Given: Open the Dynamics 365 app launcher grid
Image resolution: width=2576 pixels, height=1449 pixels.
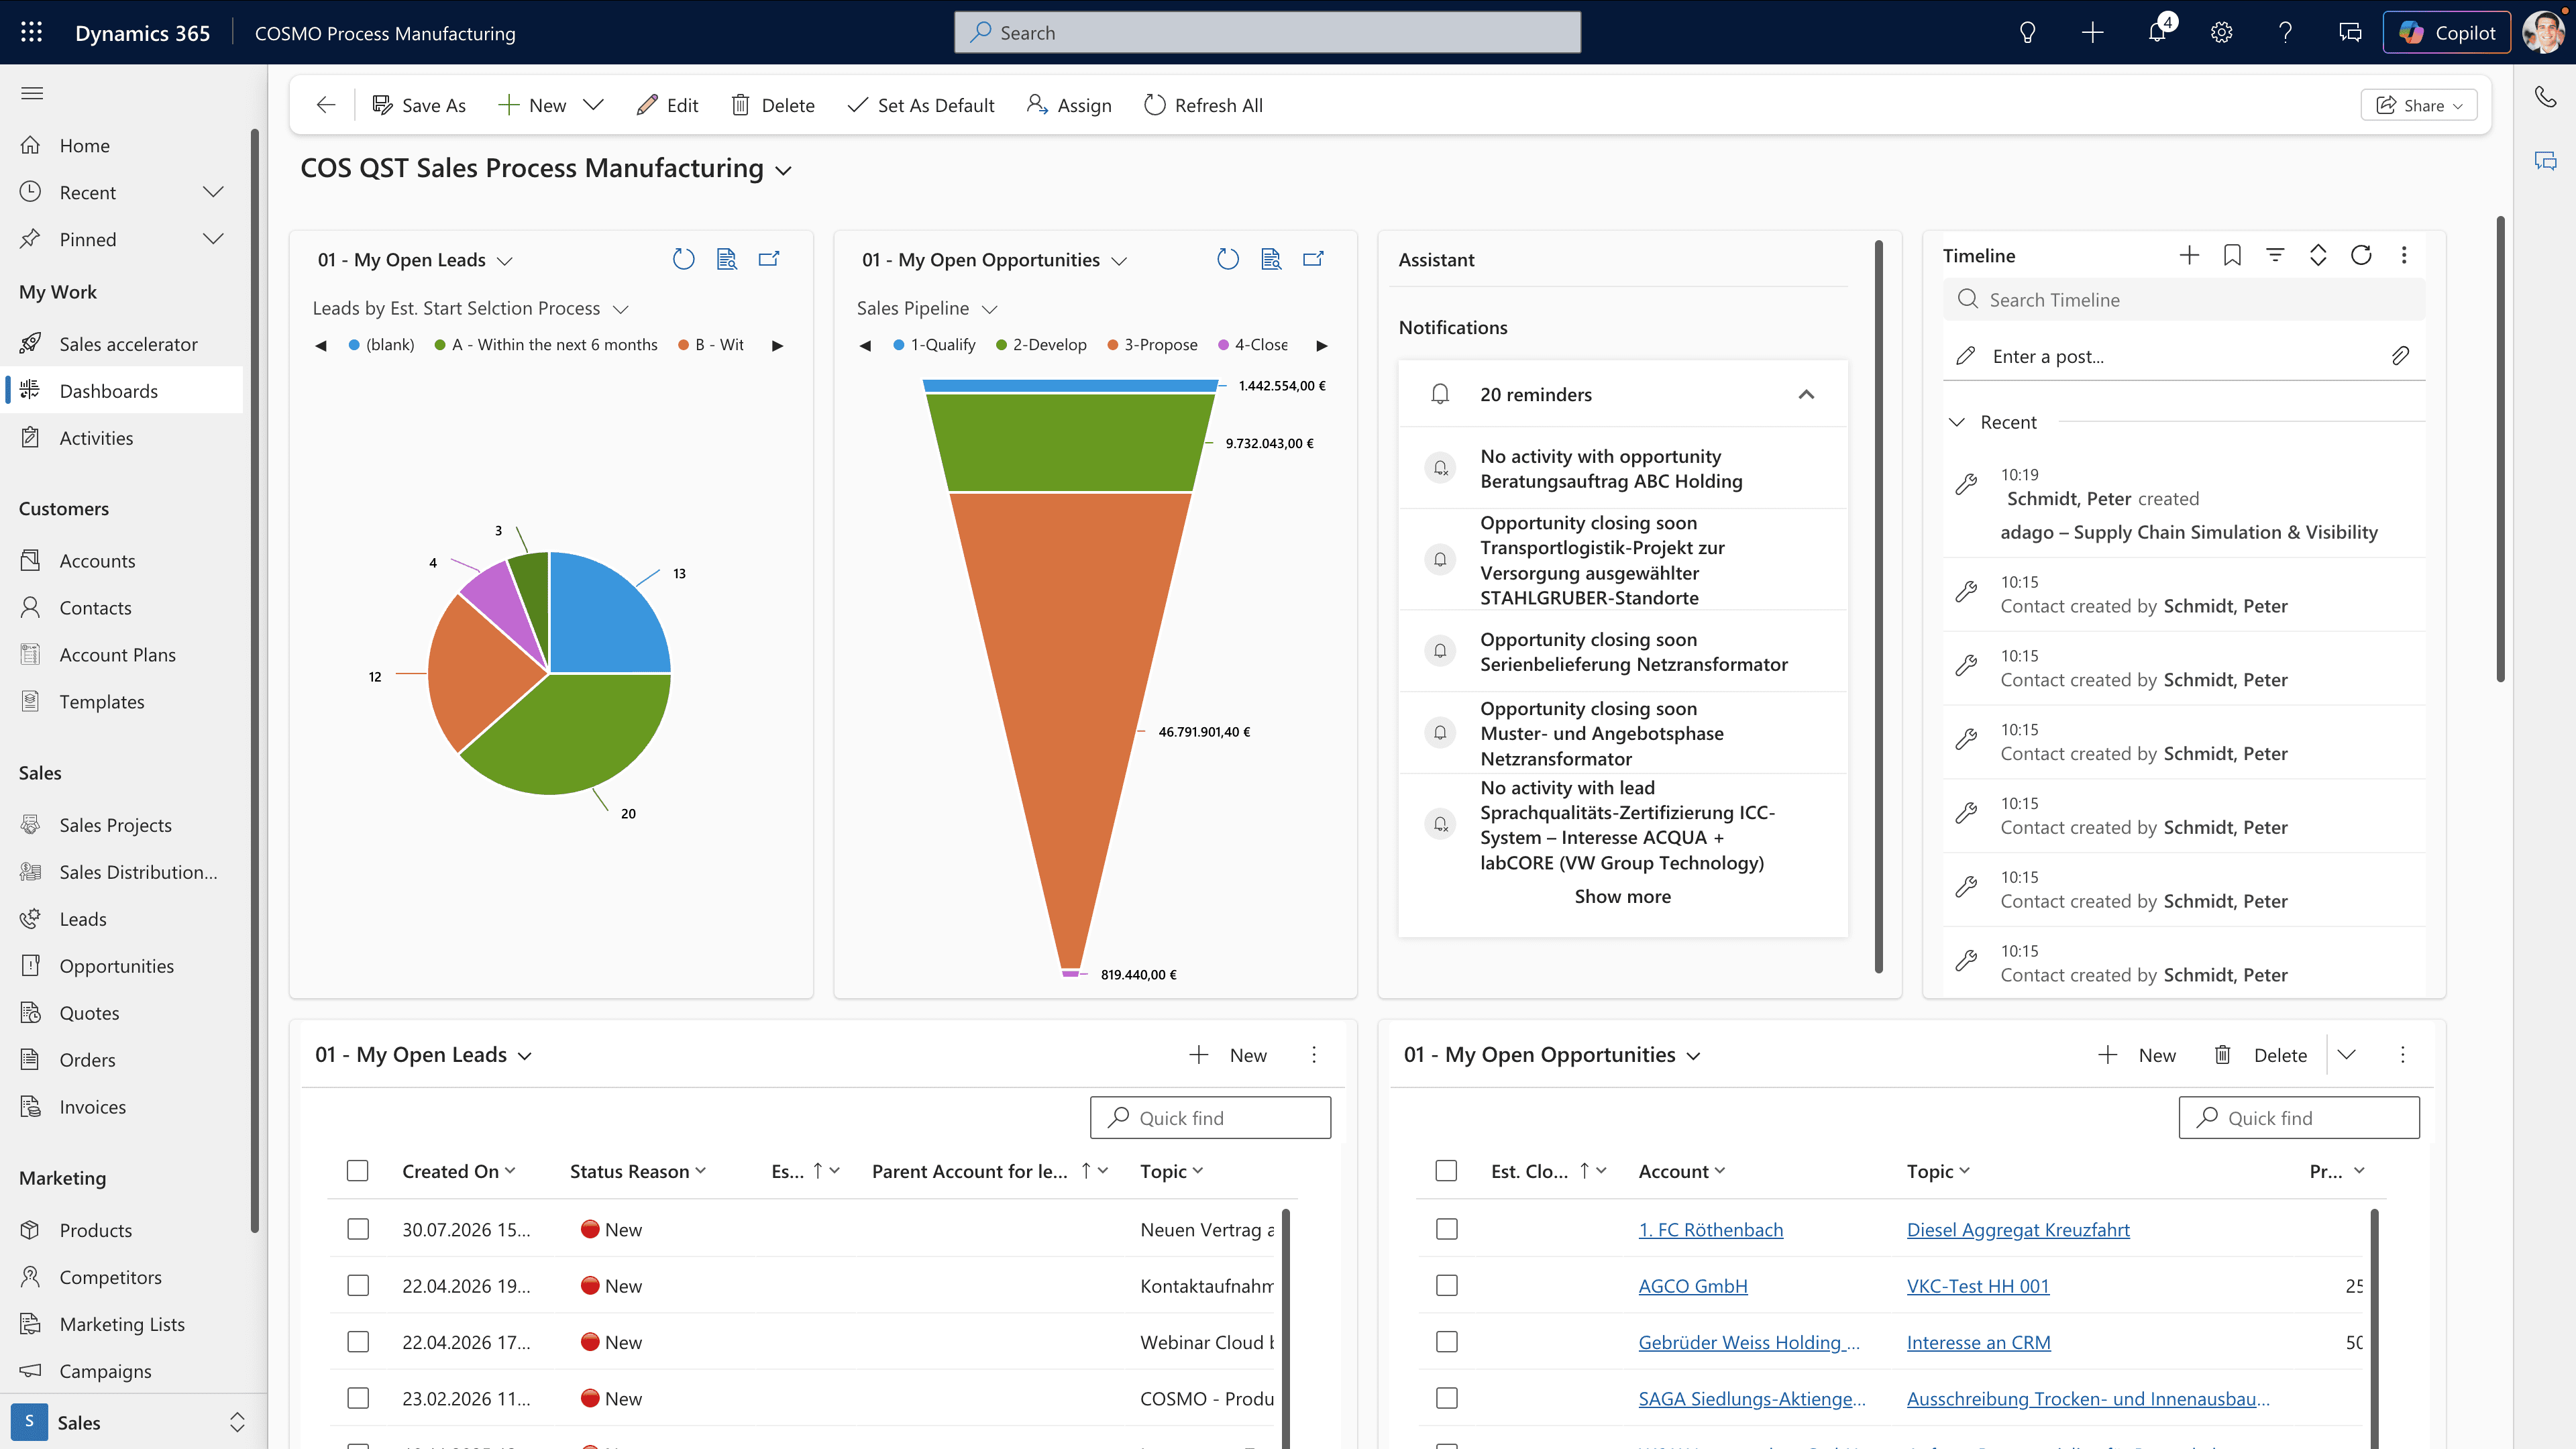Looking at the screenshot, I should point(31,32).
